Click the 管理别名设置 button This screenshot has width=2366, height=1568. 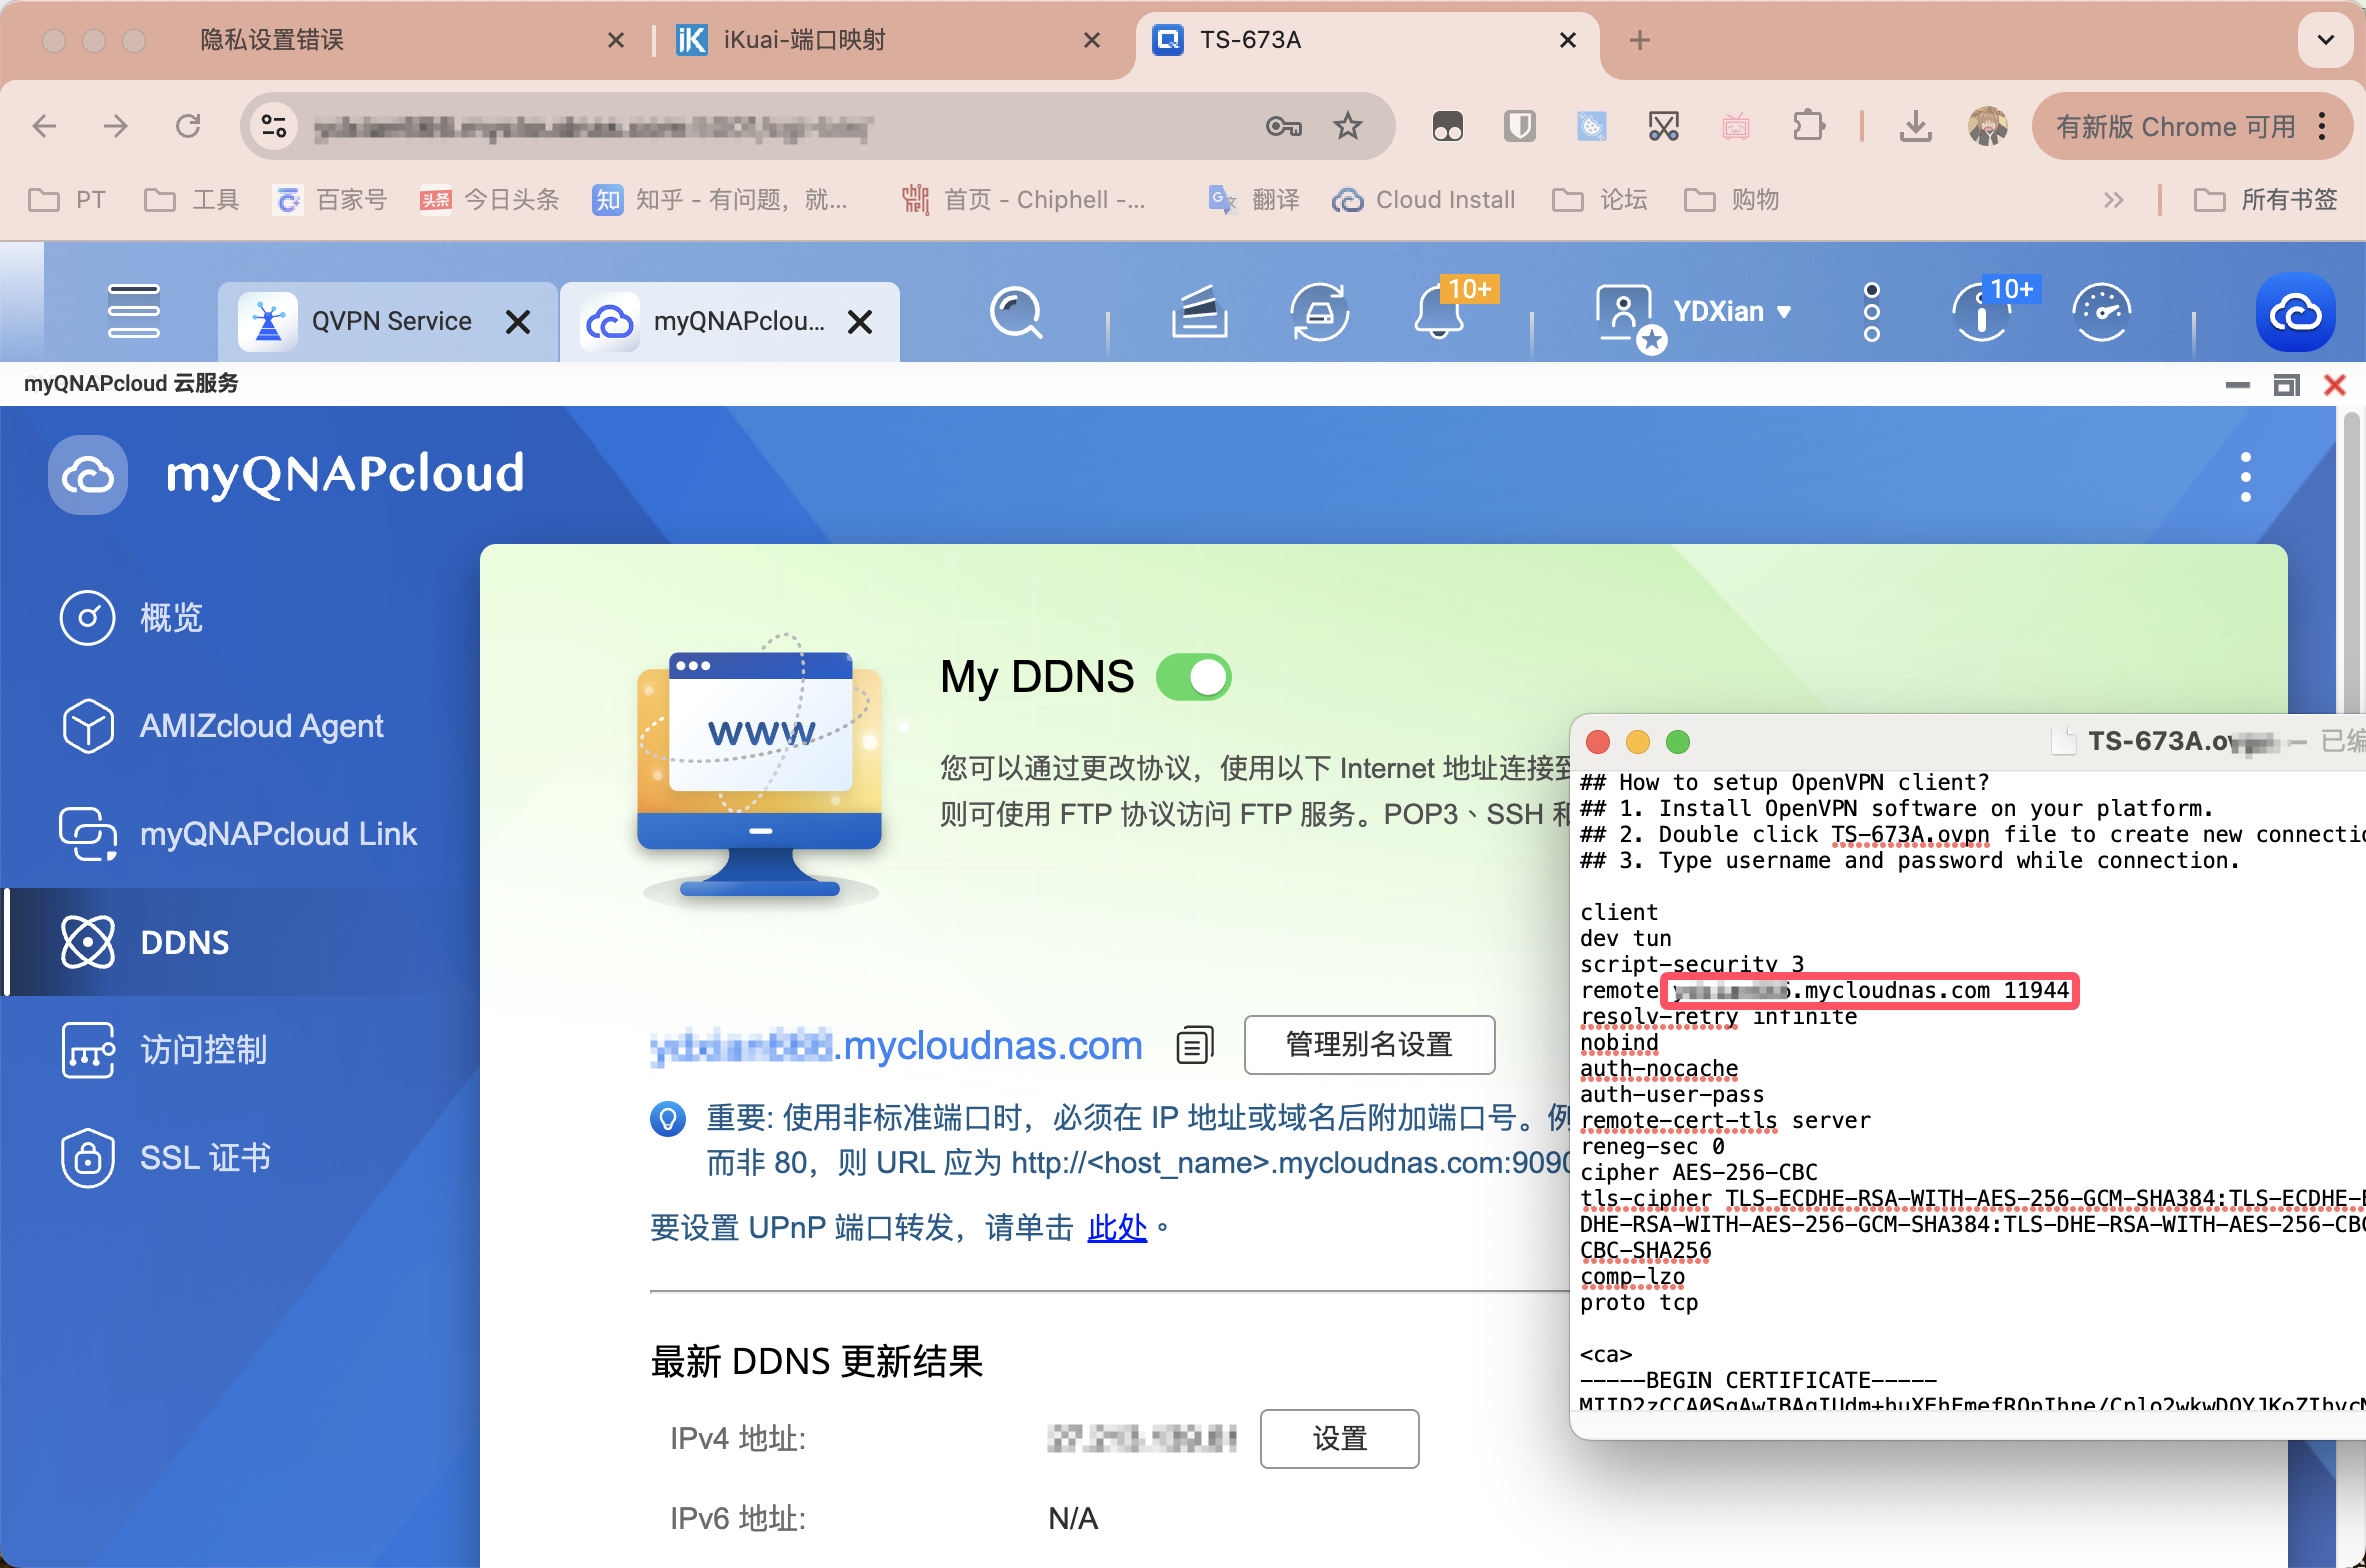coord(1369,1045)
